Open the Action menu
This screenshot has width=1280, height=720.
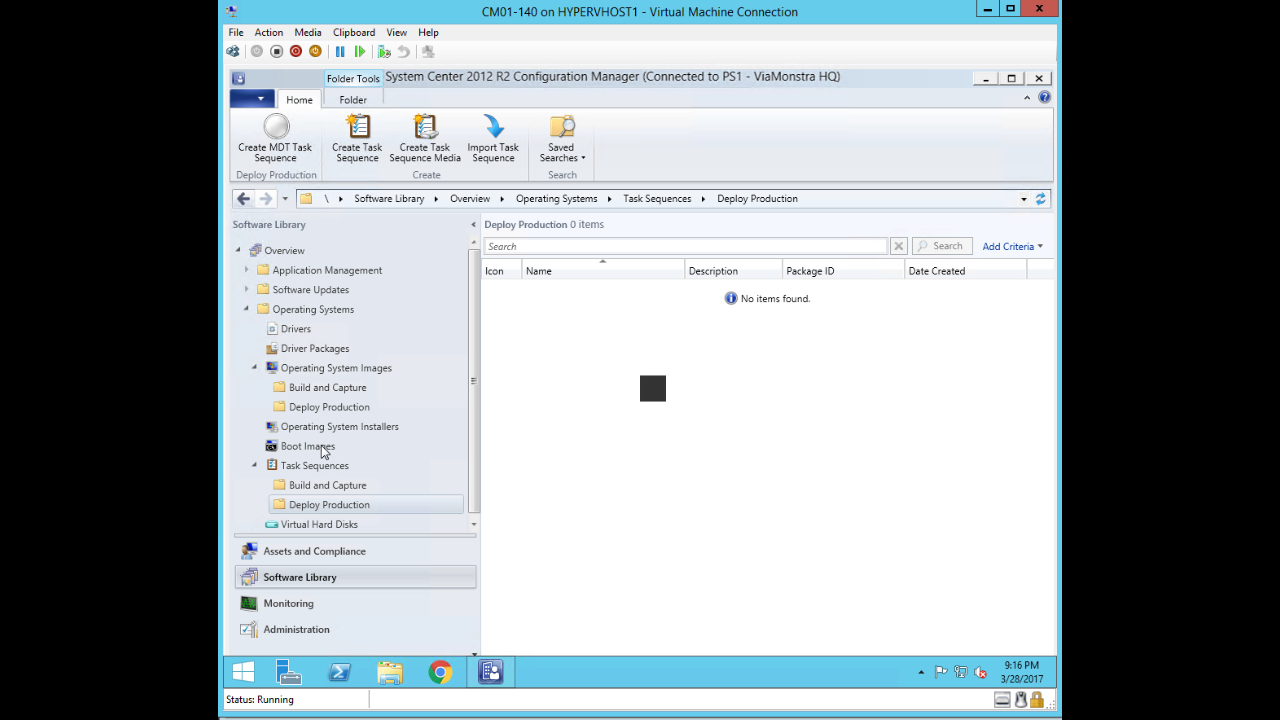click(268, 33)
